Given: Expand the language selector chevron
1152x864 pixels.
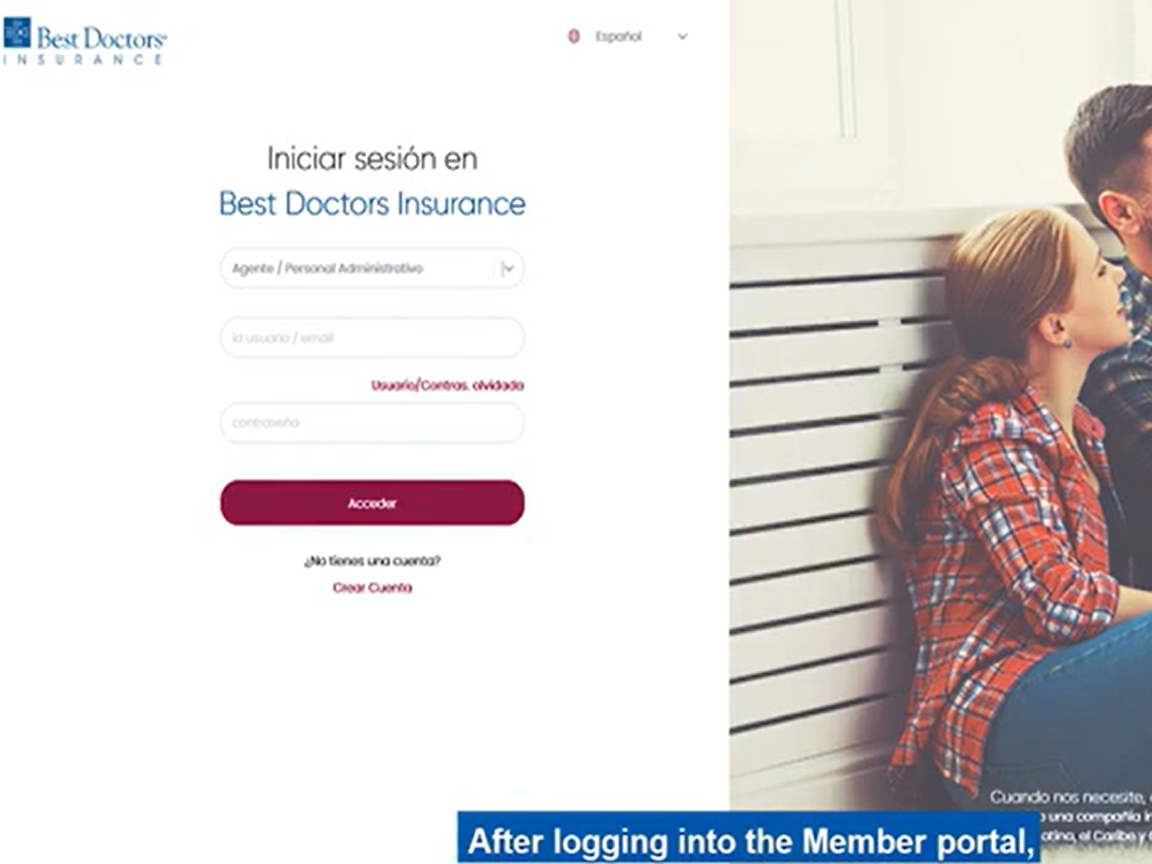Looking at the screenshot, I should click(683, 36).
